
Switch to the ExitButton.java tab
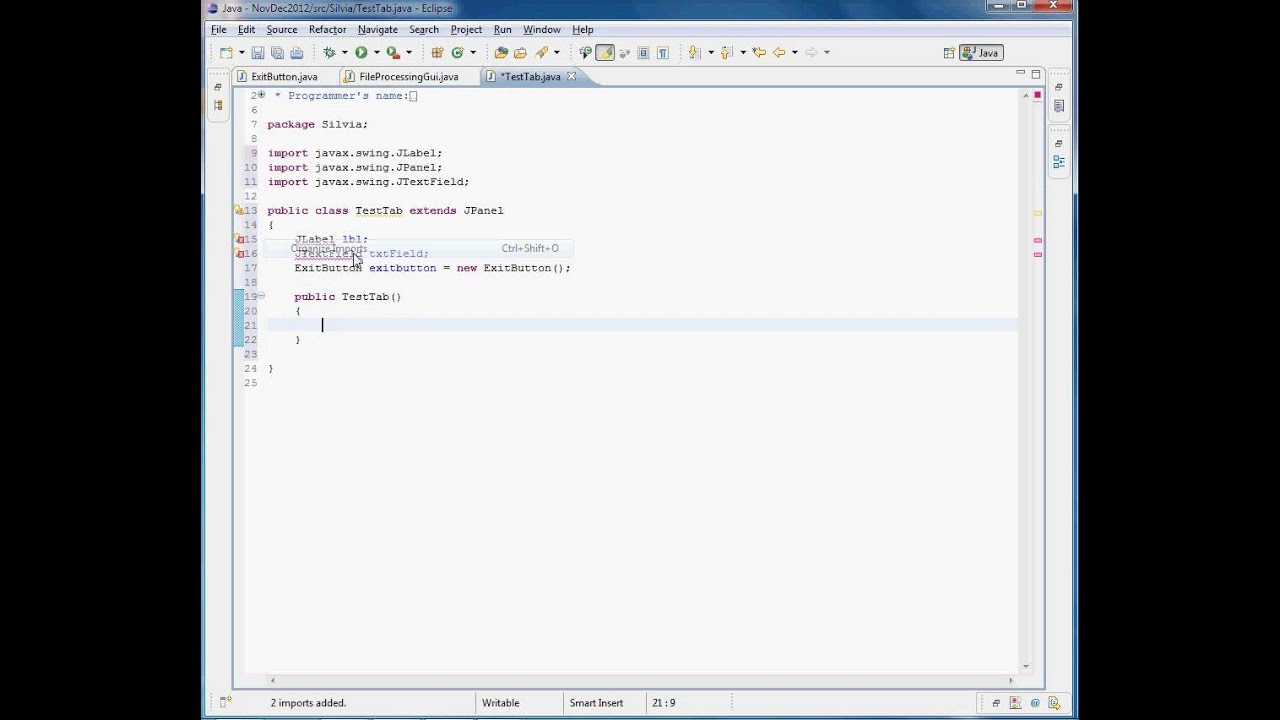tap(284, 77)
